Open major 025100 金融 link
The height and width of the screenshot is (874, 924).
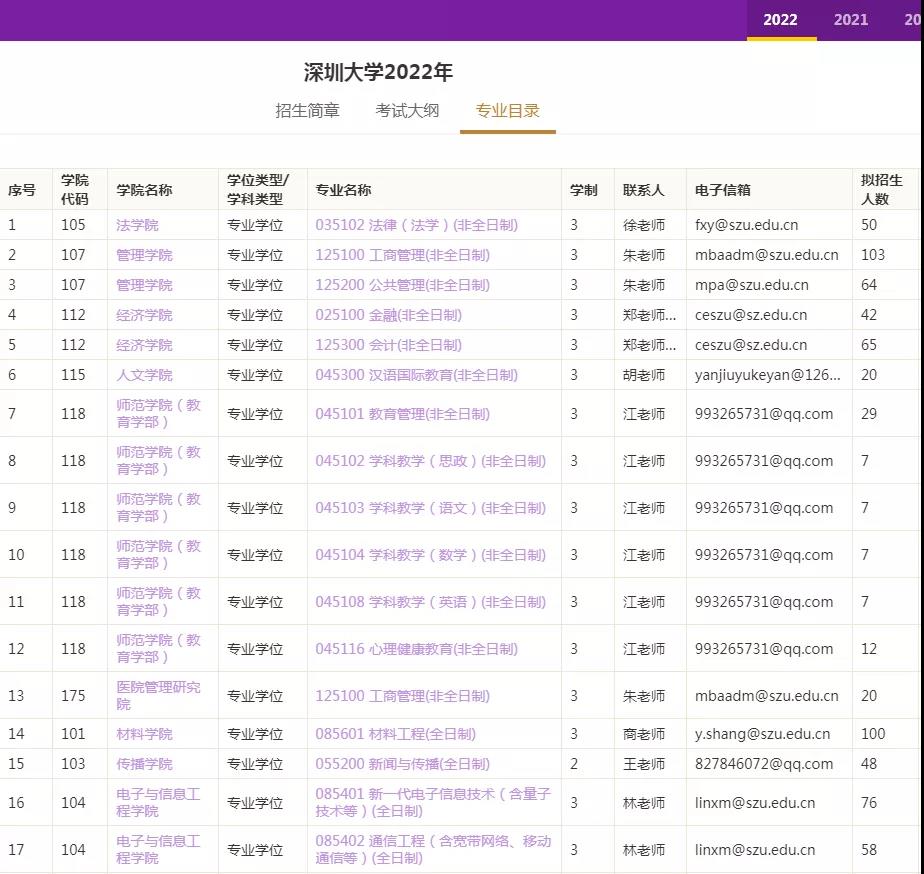pos(388,315)
